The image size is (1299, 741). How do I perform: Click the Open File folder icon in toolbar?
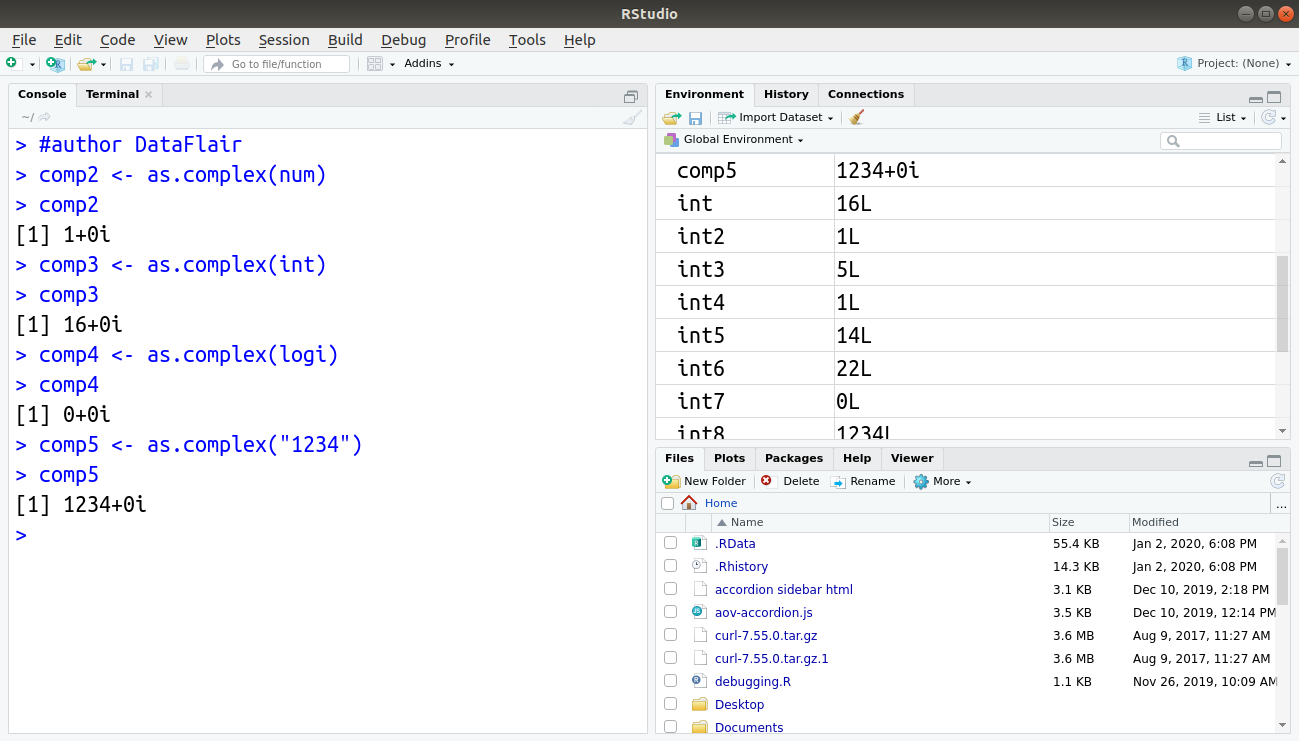point(86,63)
